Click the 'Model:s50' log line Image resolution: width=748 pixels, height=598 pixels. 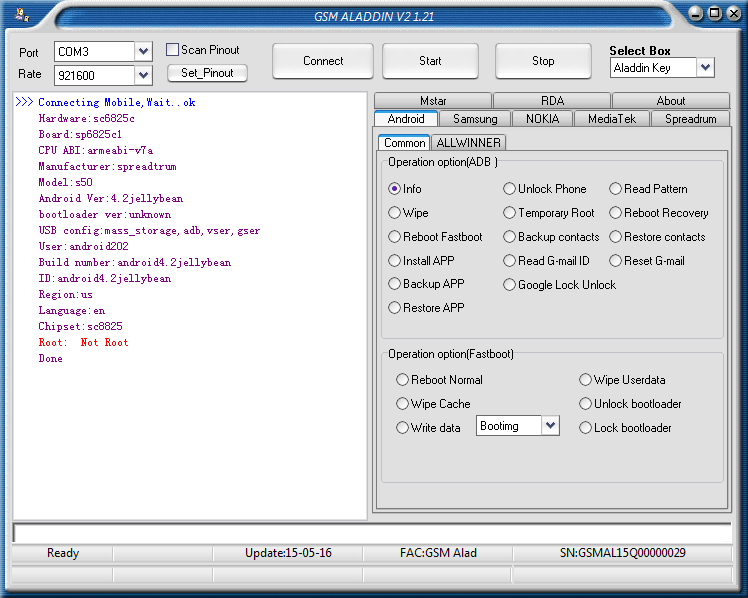(x=65, y=182)
